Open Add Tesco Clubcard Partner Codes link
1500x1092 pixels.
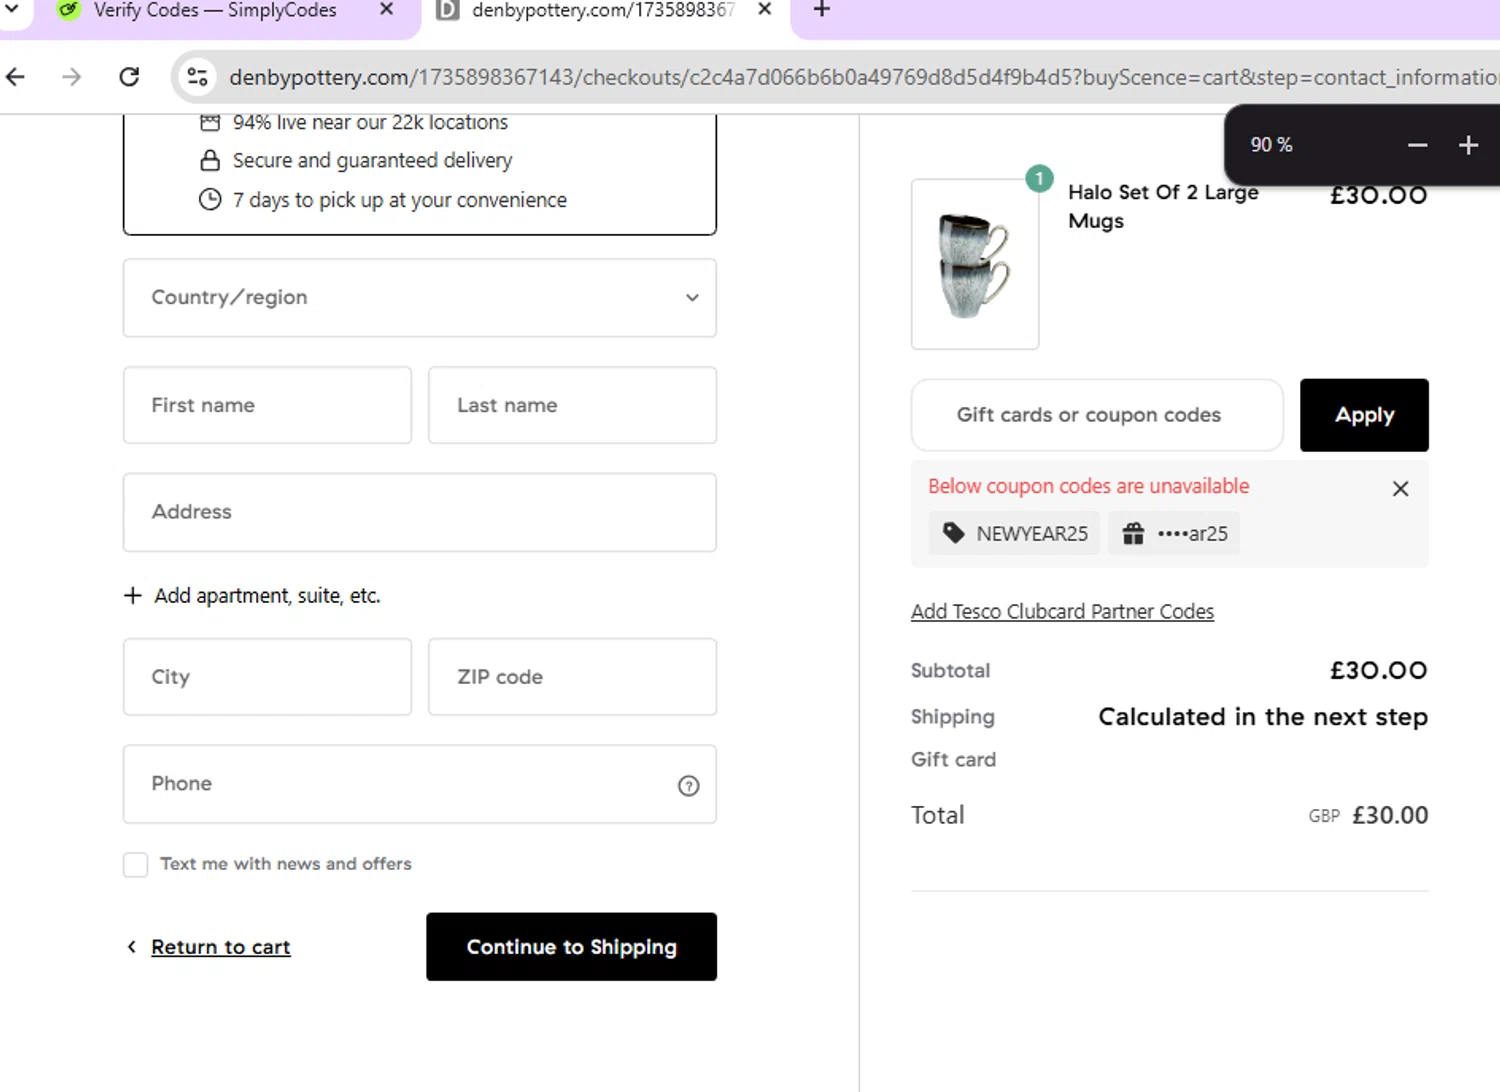pyautogui.click(x=1062, y=612)
